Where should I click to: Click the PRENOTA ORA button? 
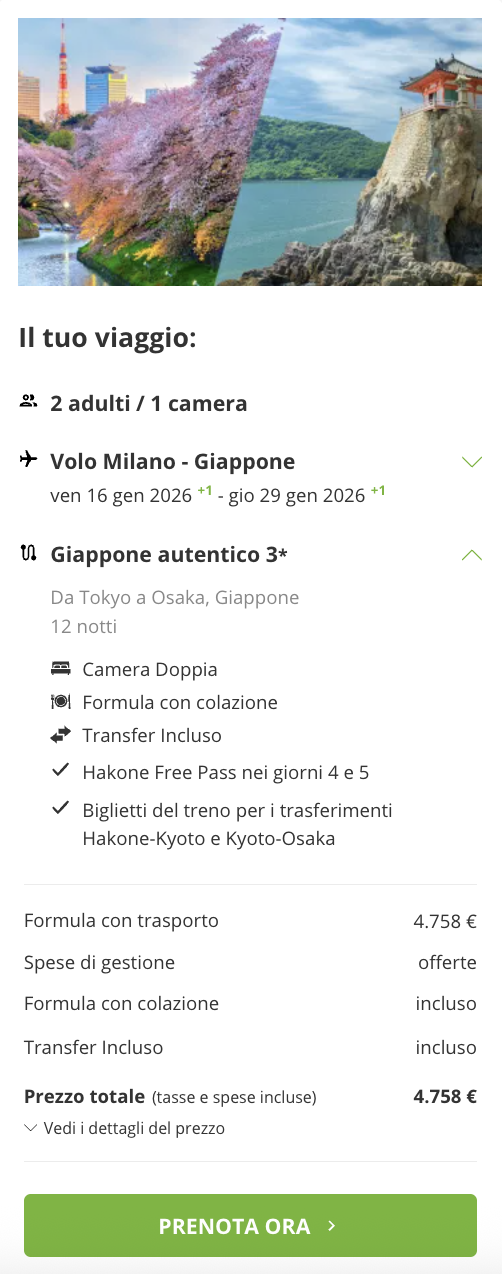coord(250,1225)
